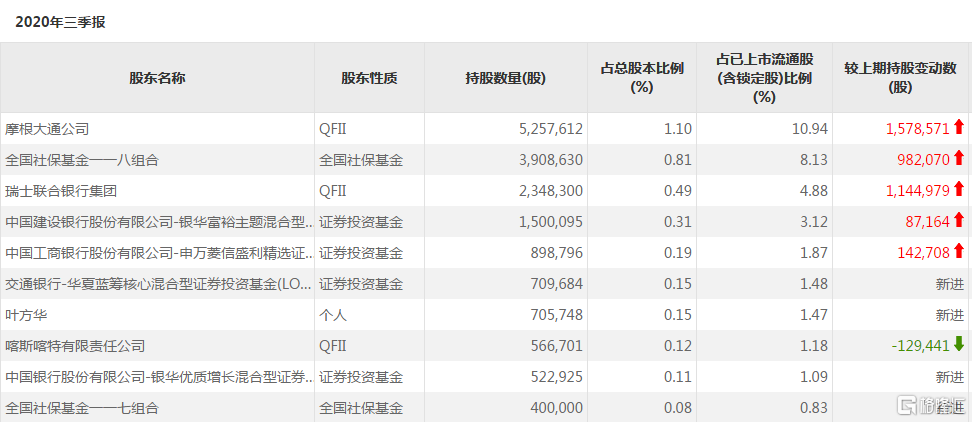Click 新进 in 中国银行-银华优质增长 row
This screenshot has width=972, height=422.
tap(950, 377)
